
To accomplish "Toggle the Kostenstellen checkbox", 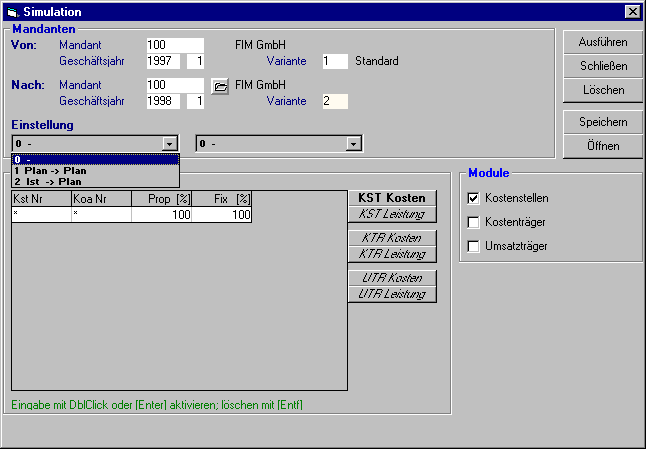I will (473, 198).
